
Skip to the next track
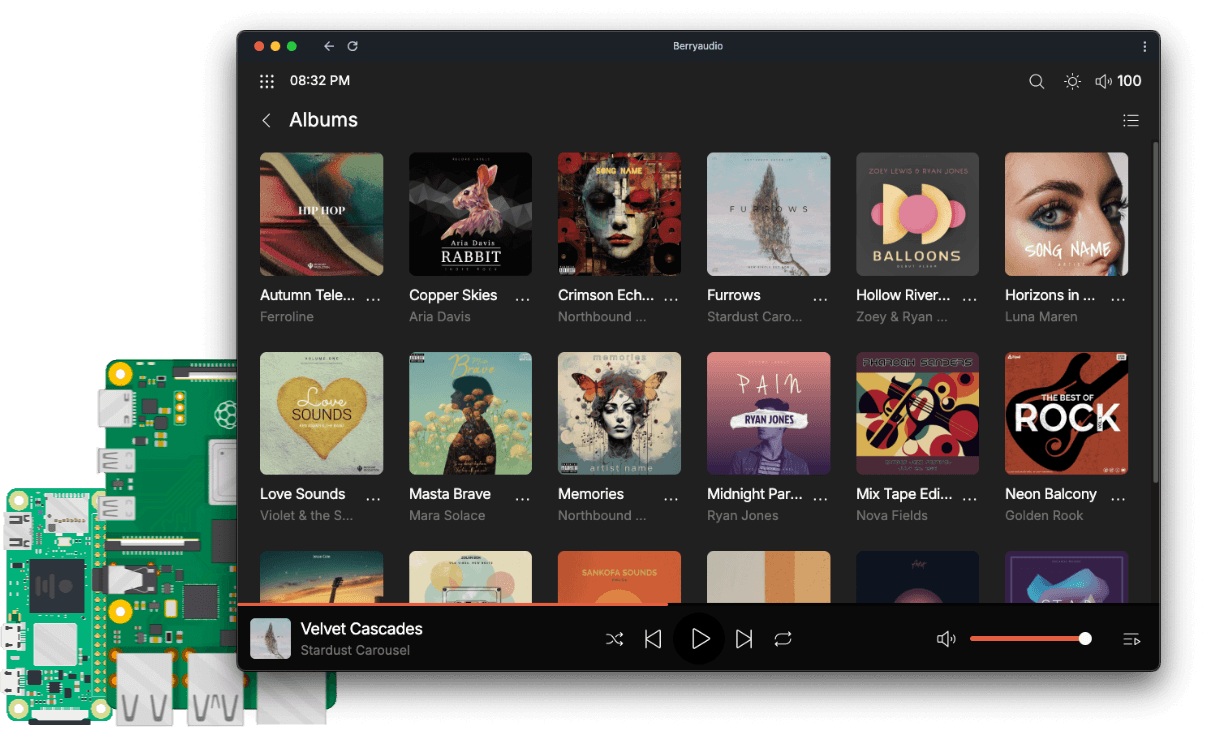pyautogui.click(x=744, y=638)
